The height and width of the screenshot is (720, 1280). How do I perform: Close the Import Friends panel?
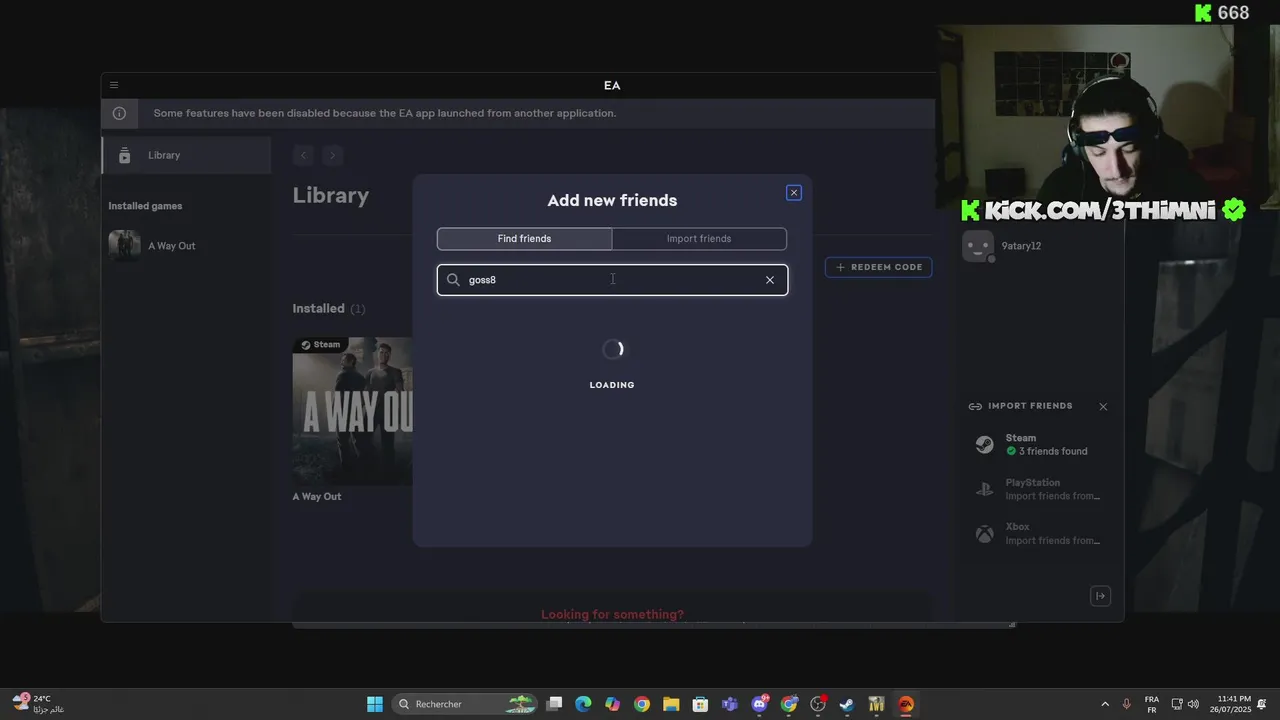(x=1103, y=407)
